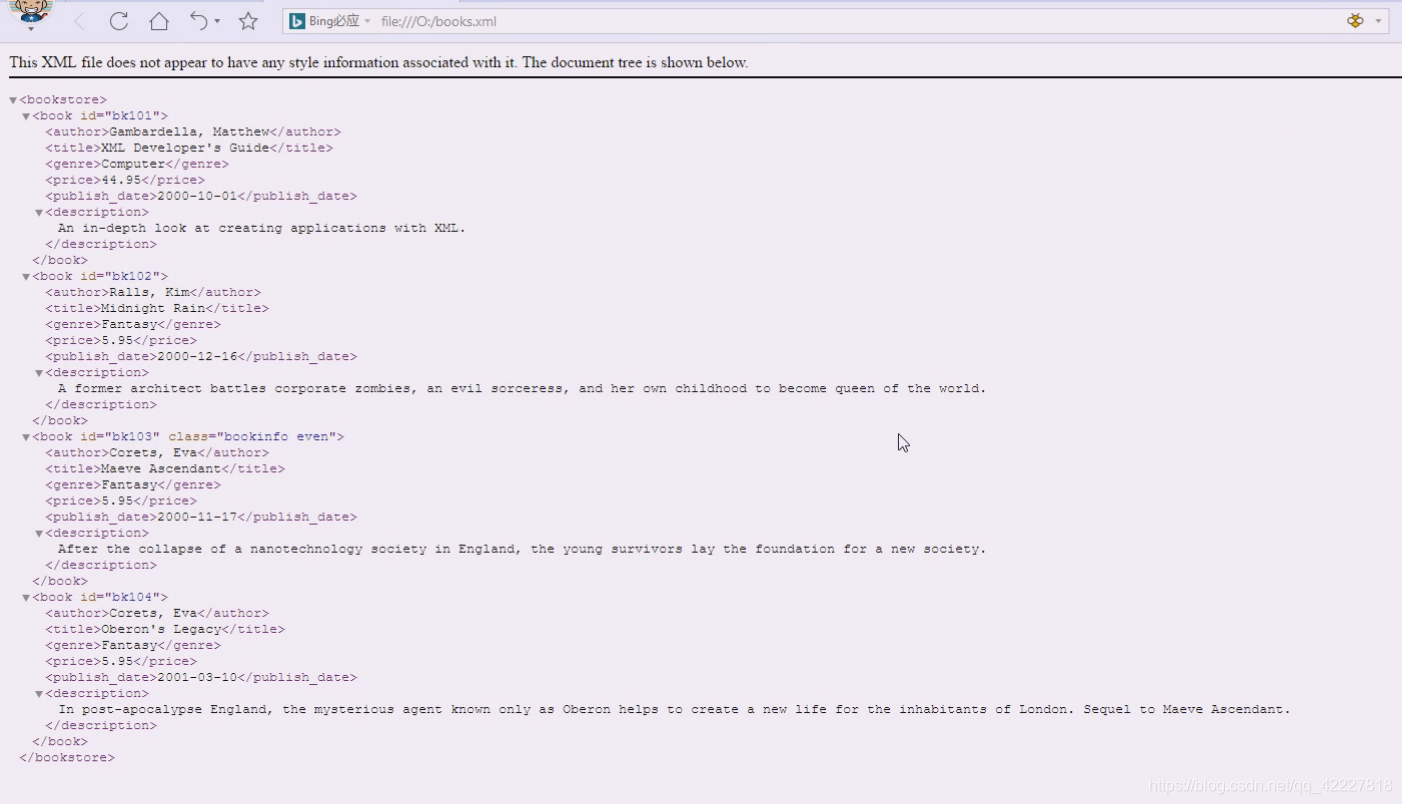
Task: Collapse the description node of bk102
Action: point(40,373)
